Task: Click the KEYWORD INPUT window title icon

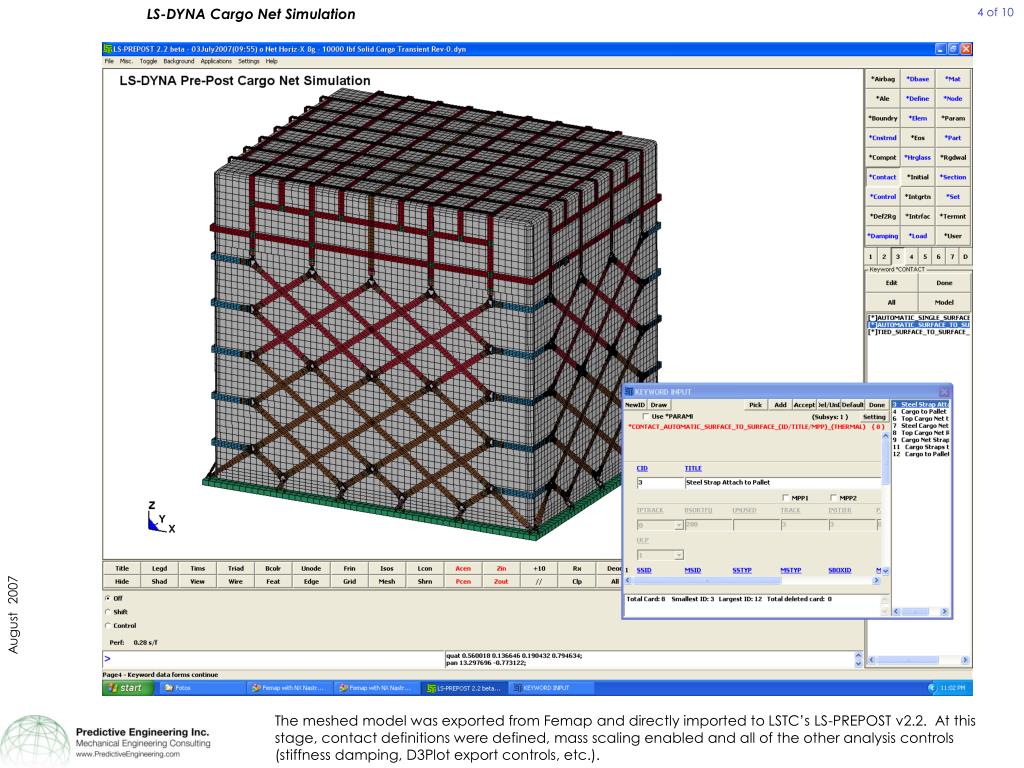Action: pos(629,391)
